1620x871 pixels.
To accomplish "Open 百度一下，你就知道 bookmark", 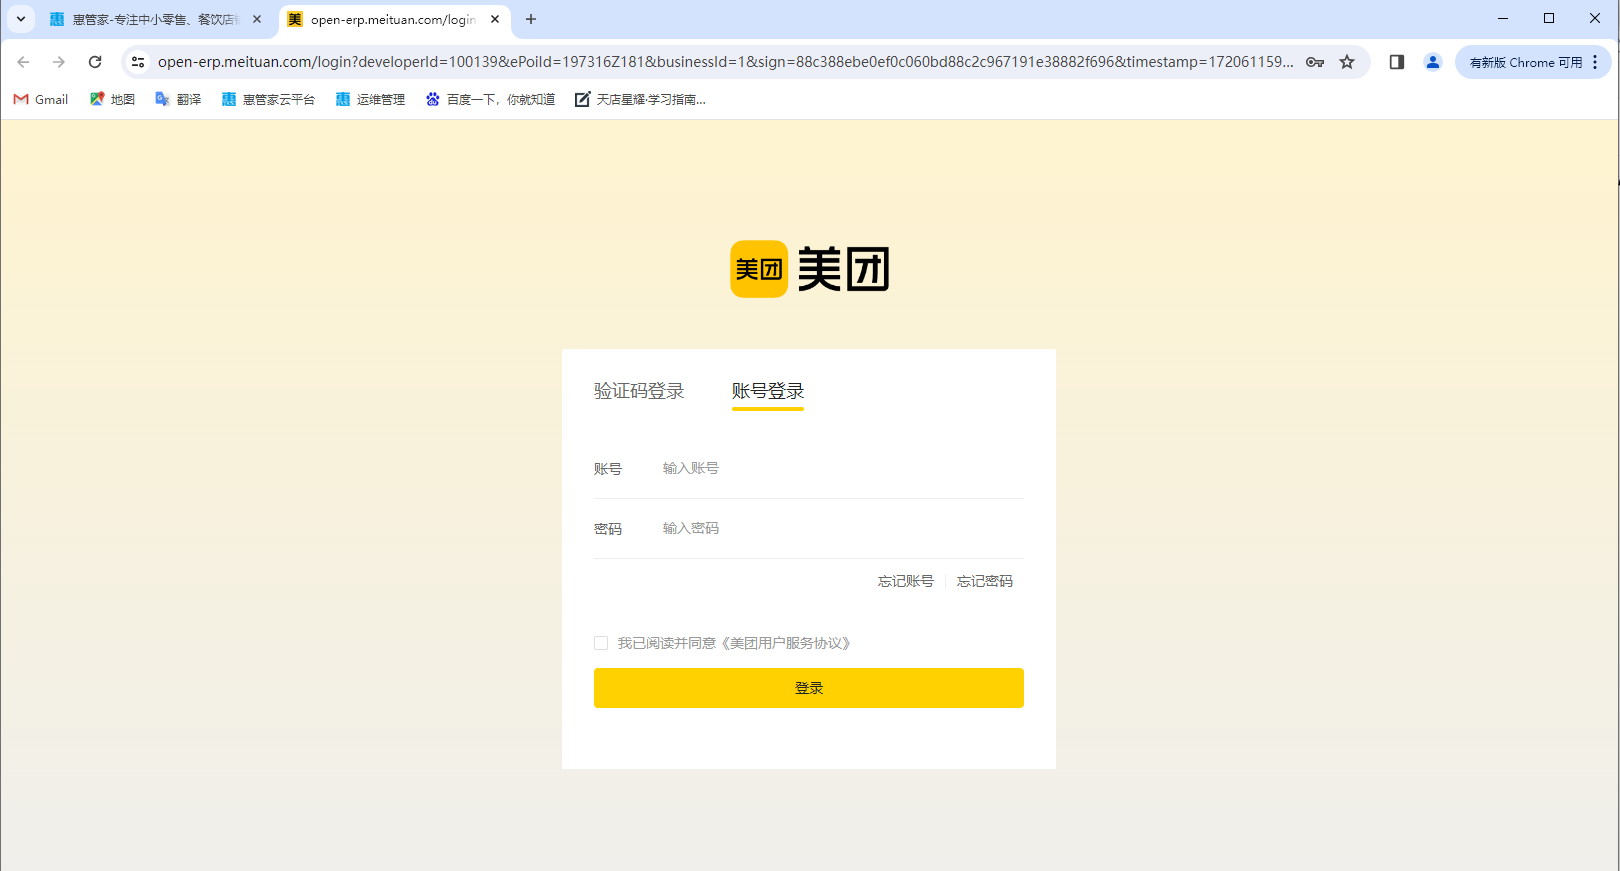I will [490, 99].
